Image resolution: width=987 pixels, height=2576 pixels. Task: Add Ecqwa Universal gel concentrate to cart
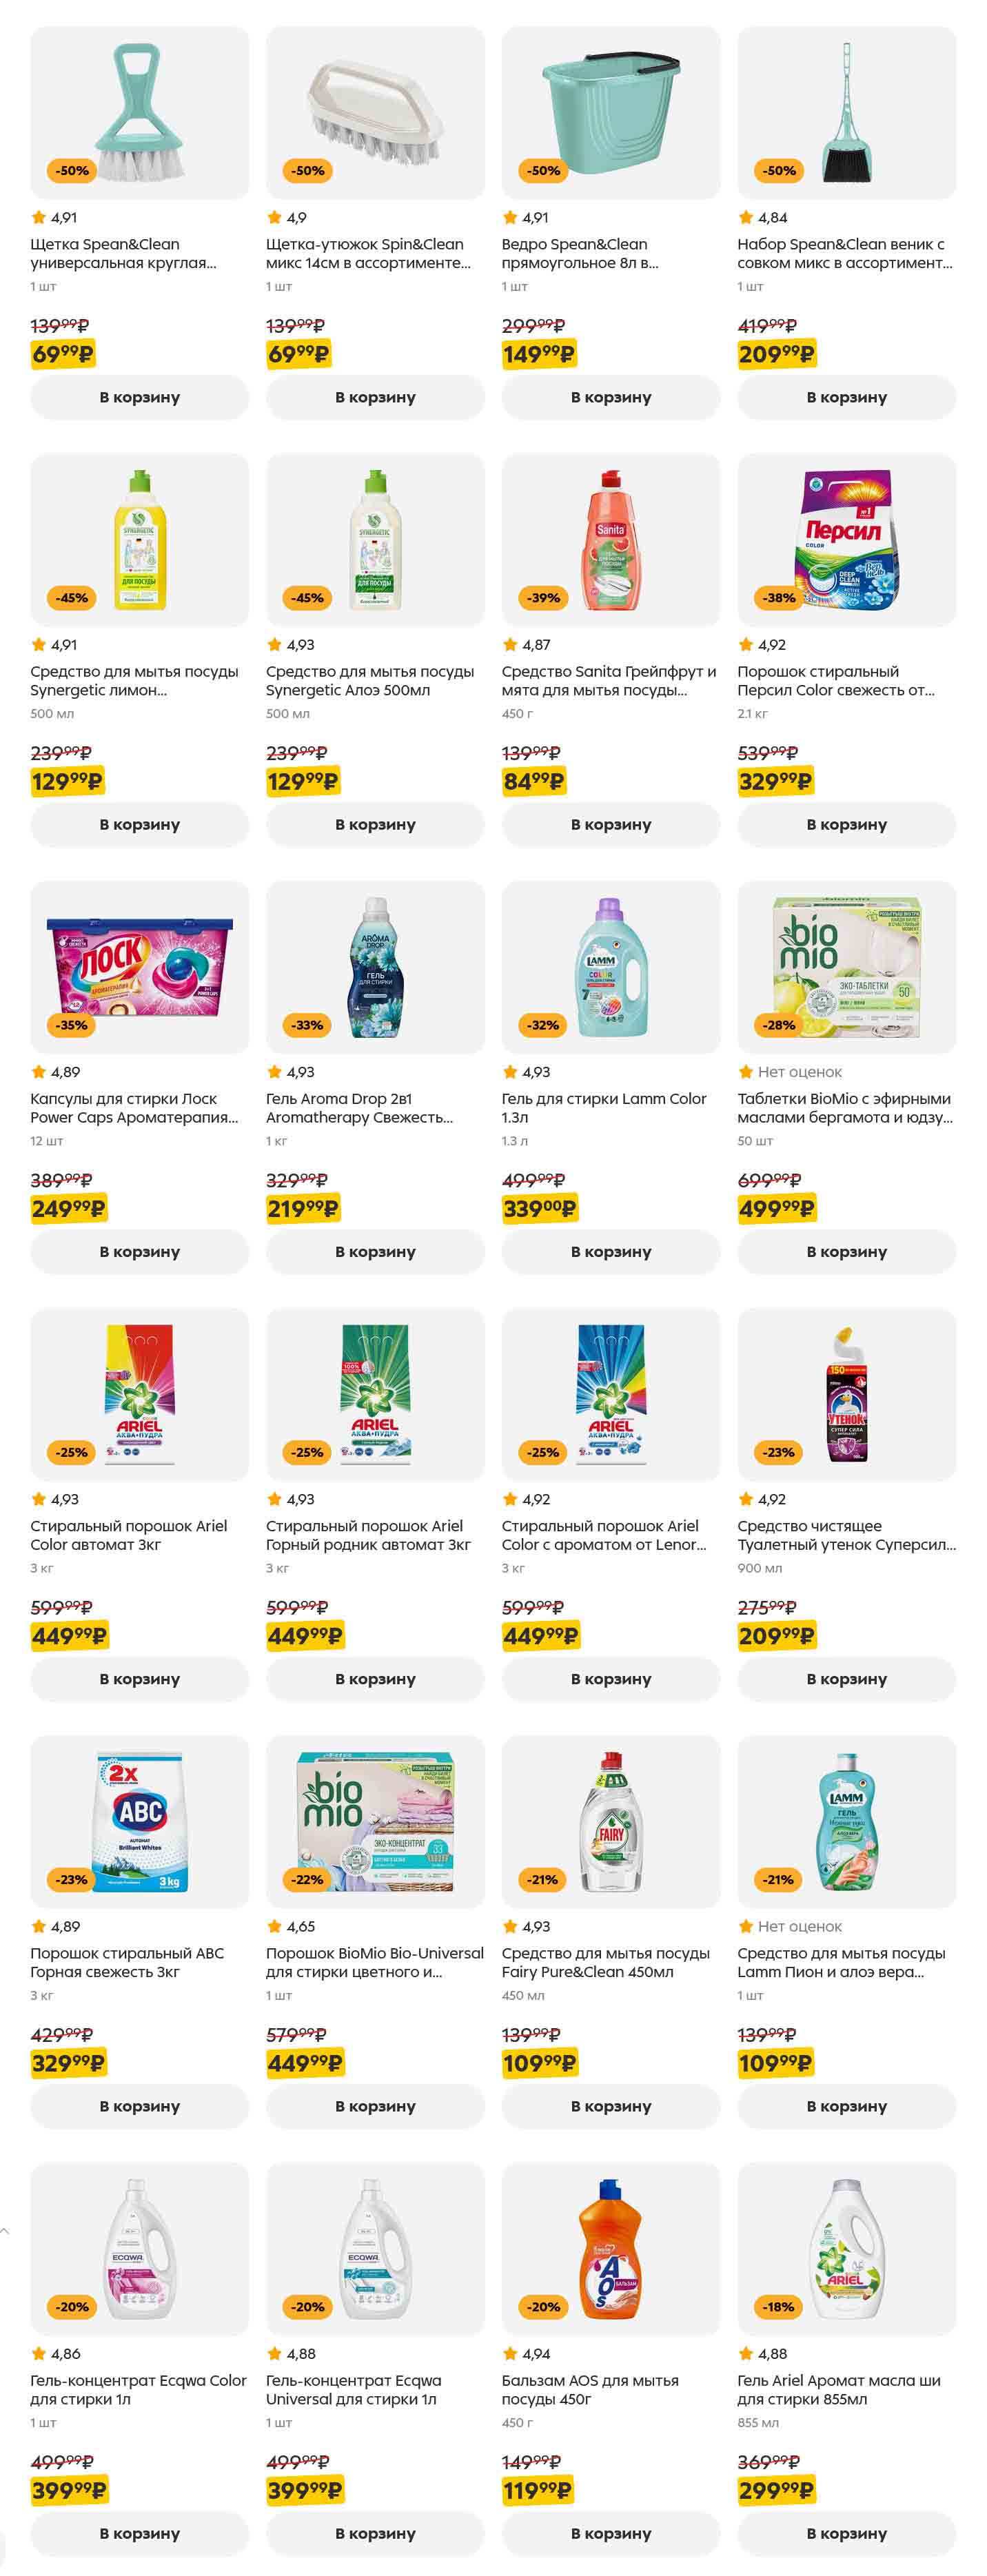[x=375, y=2534]
